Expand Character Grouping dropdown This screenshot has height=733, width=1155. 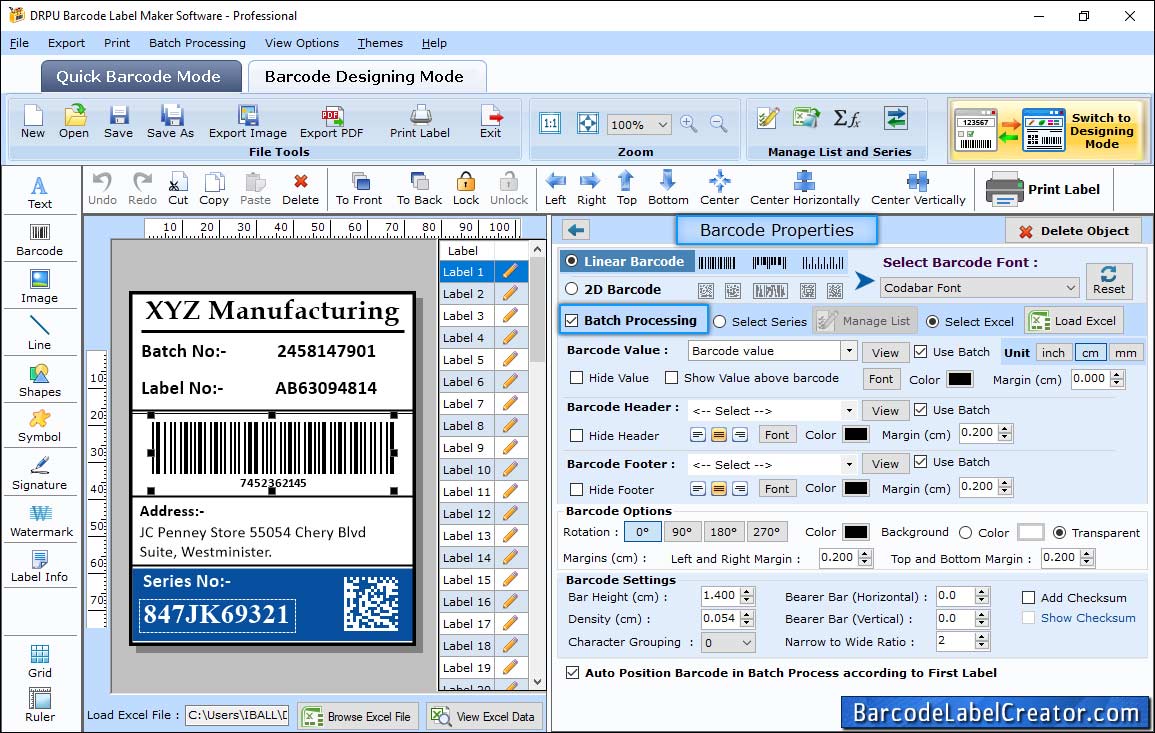point(728,642)
